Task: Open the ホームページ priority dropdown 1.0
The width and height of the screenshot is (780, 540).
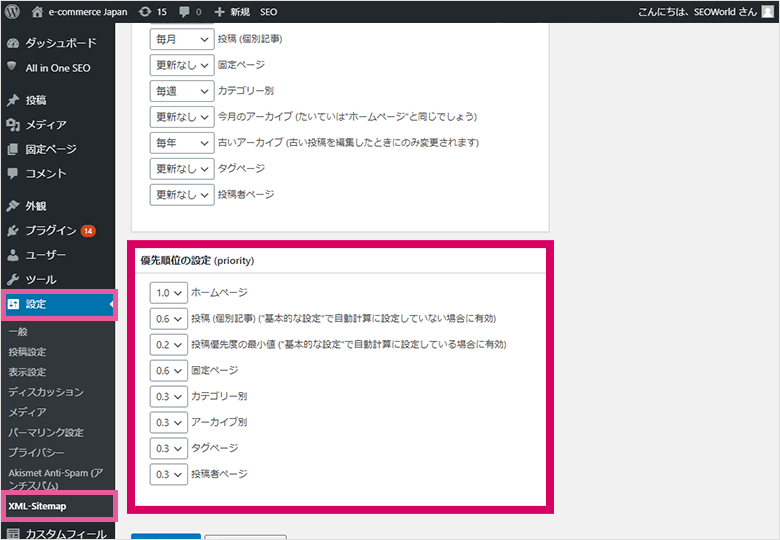Action: point(169,293)
